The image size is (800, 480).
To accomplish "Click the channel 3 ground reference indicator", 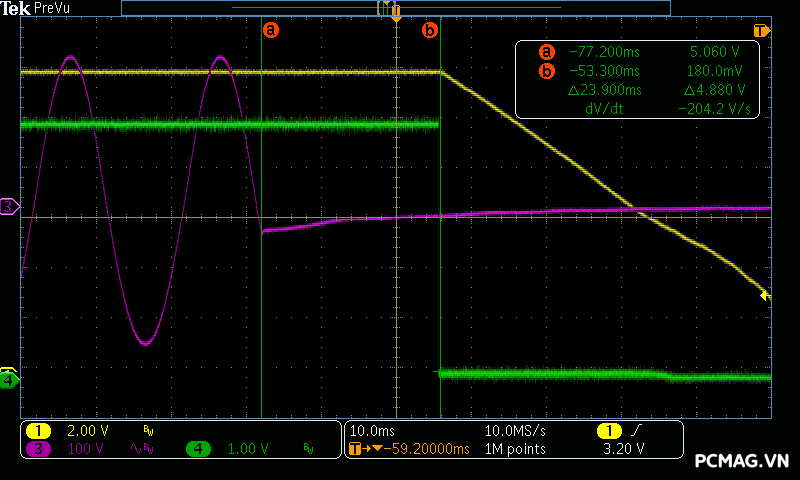I will point(9,207).
